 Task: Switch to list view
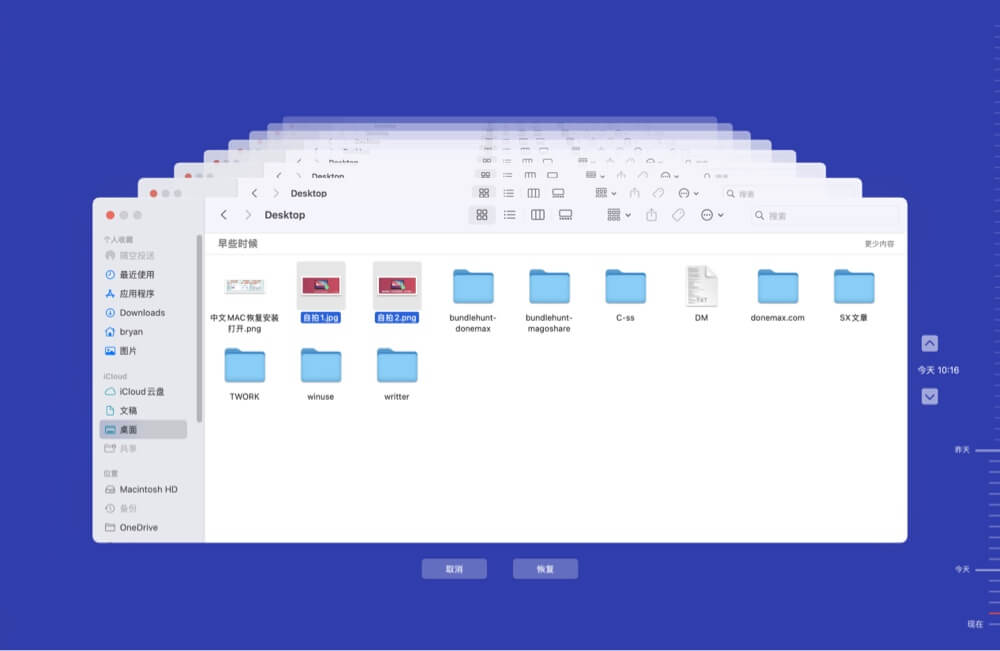510,215
